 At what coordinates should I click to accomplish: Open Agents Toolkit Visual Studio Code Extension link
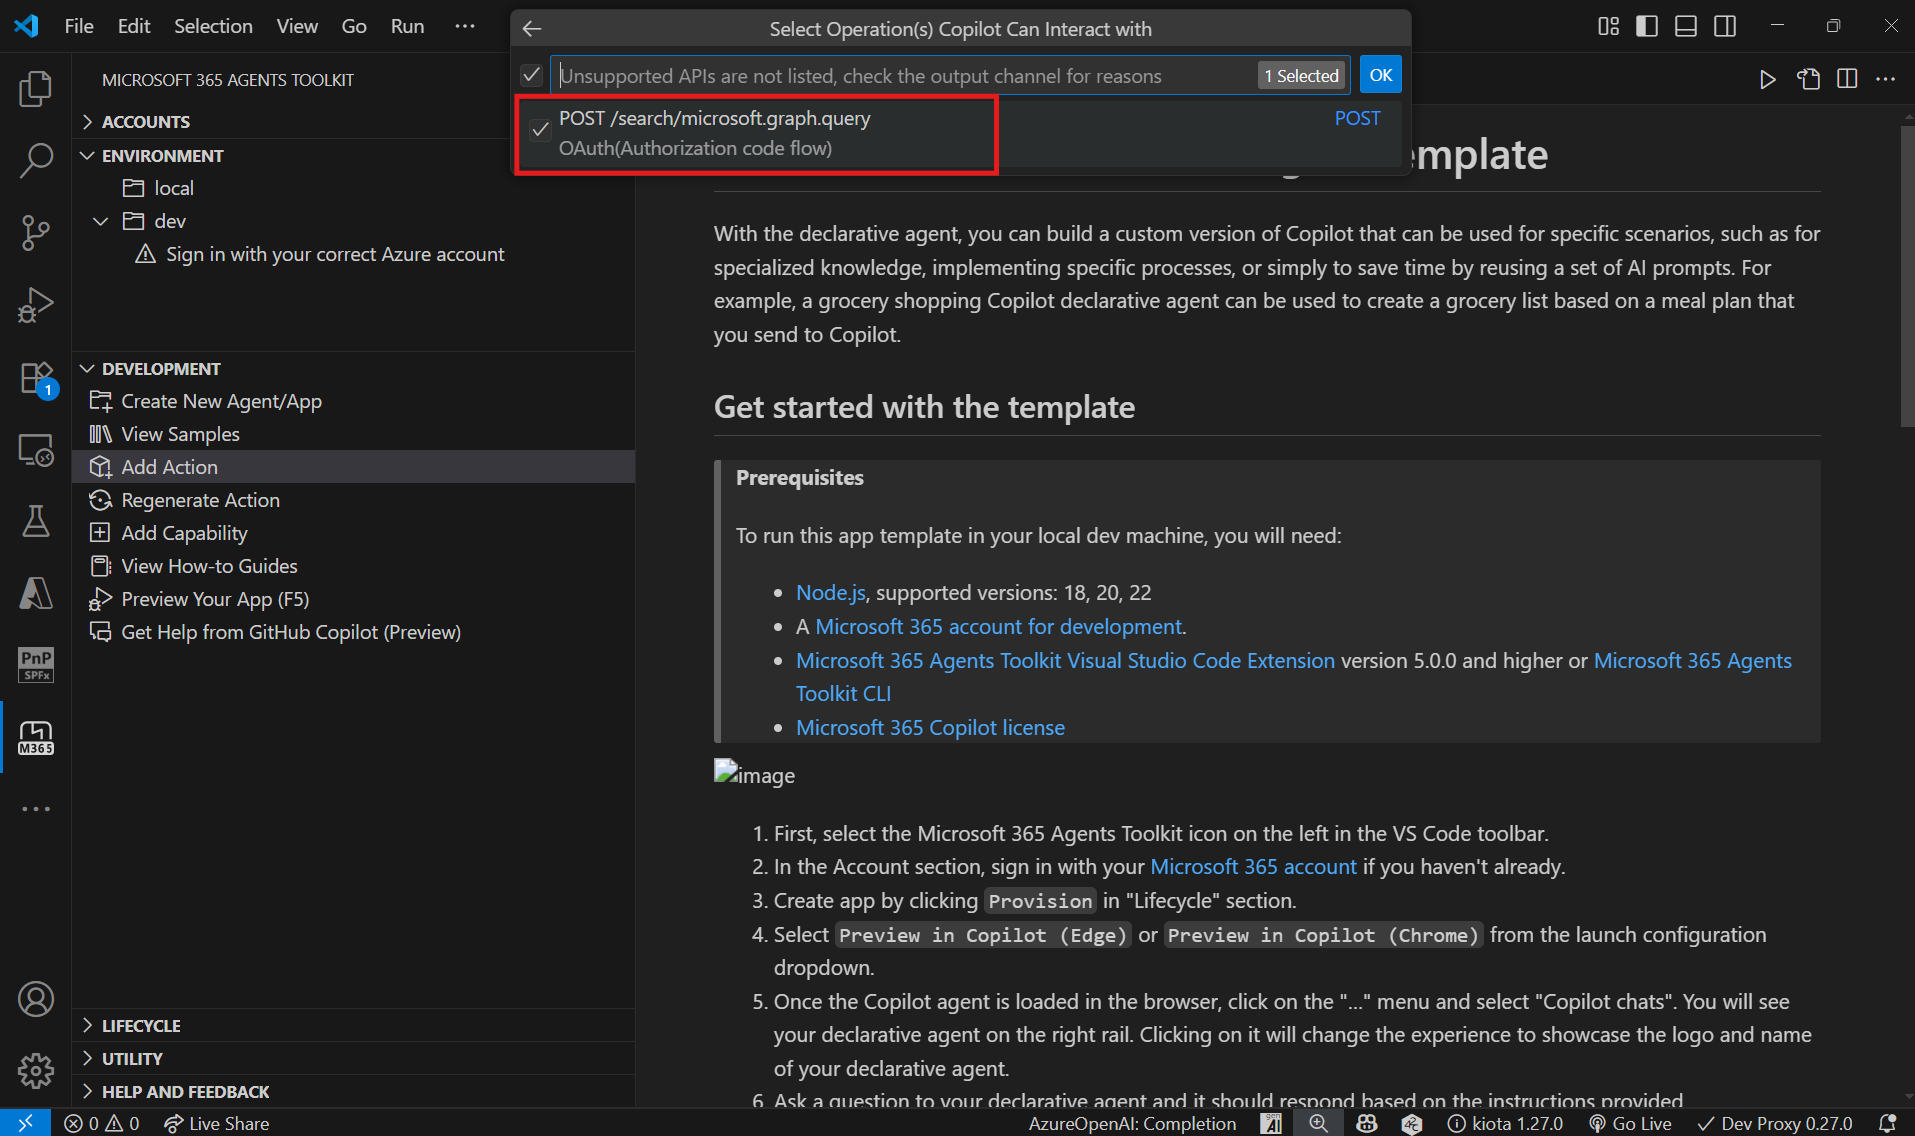click(1065, 660)
